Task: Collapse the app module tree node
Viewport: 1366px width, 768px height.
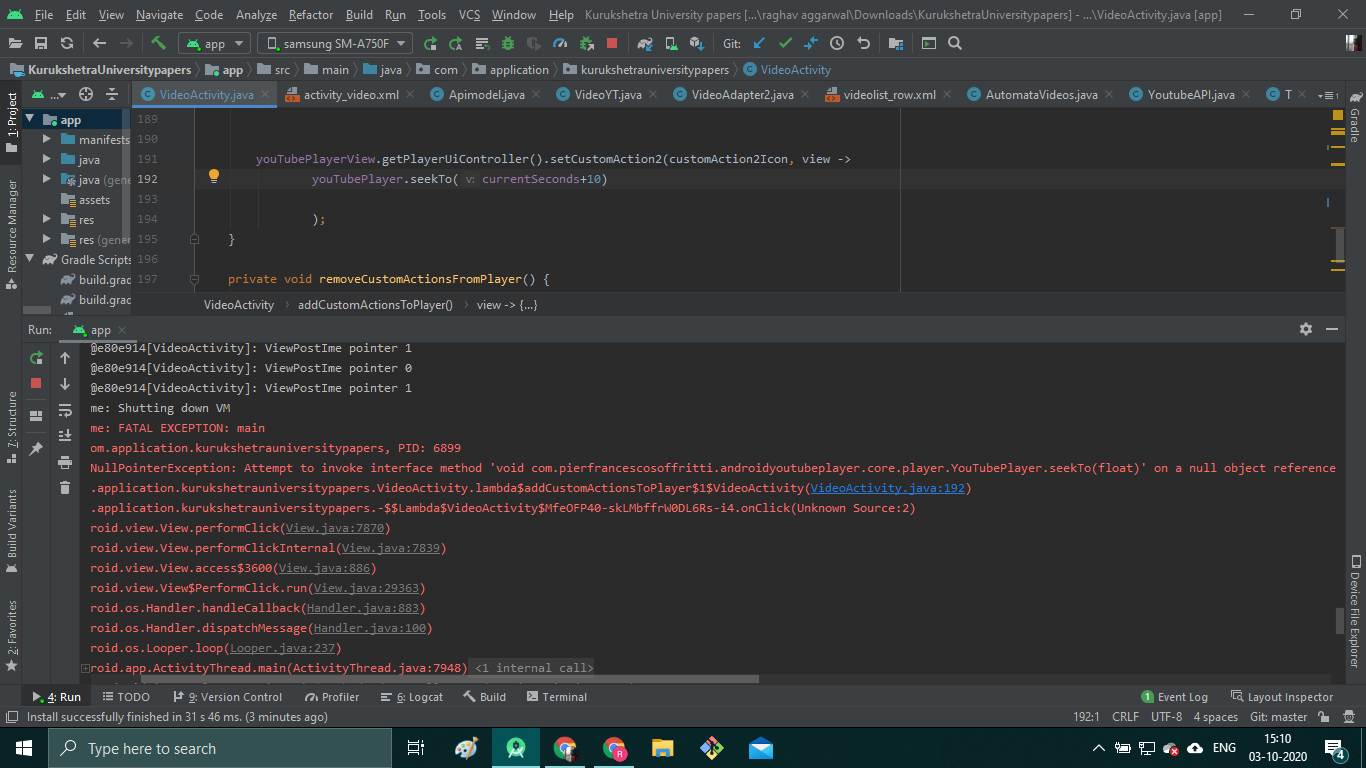Action: 30,120
